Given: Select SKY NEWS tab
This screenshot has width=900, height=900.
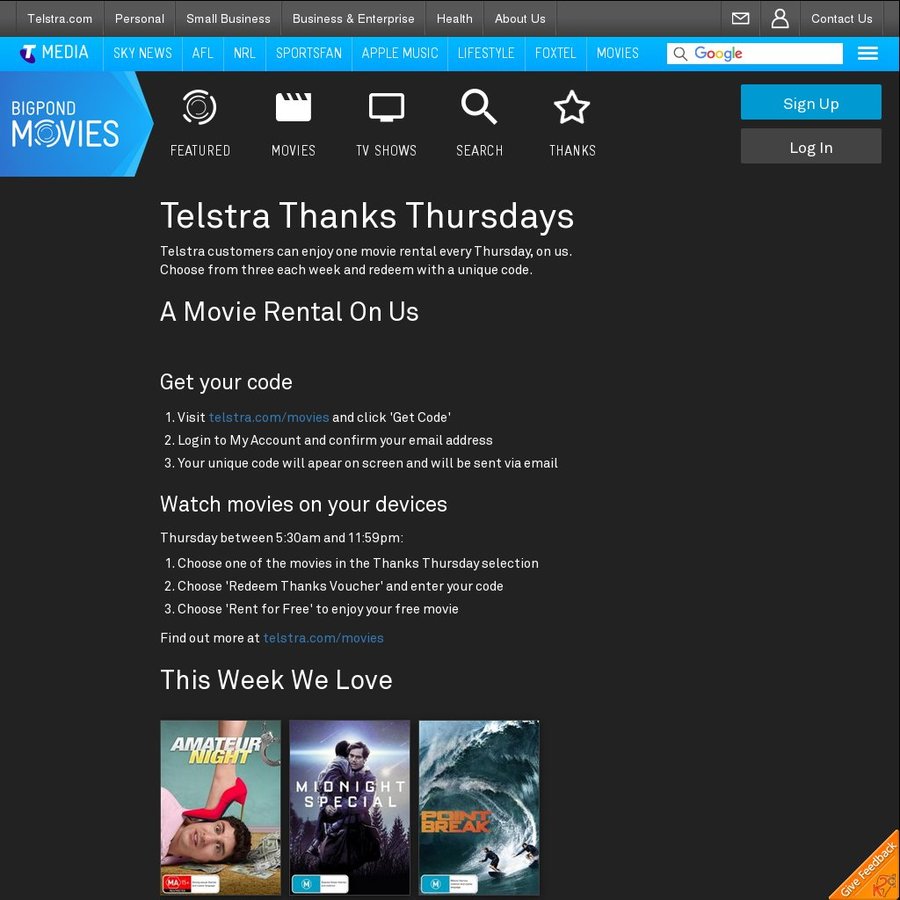Looking at the screenshot, I should 142,53.
